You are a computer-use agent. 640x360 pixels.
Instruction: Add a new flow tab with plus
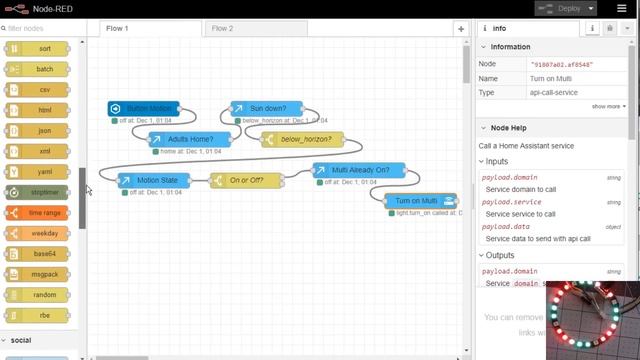coord(461,29)
